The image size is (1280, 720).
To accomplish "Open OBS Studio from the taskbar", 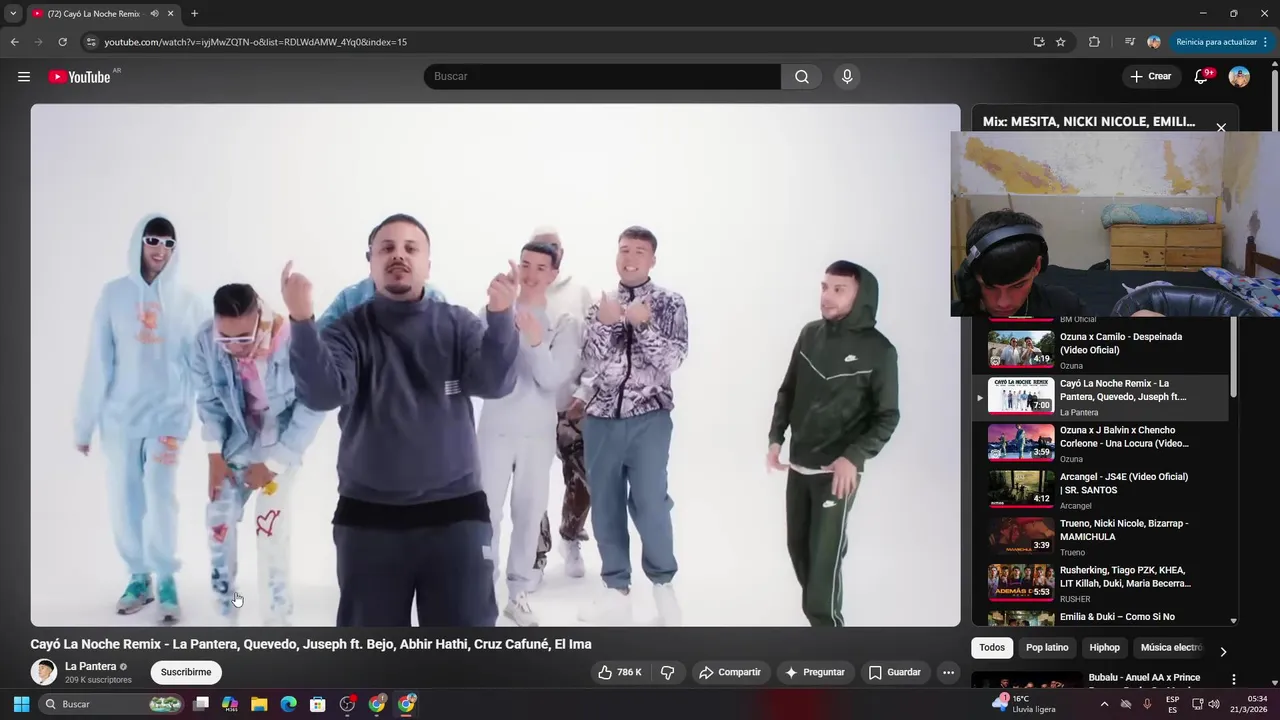I will (x=347, y=704).
